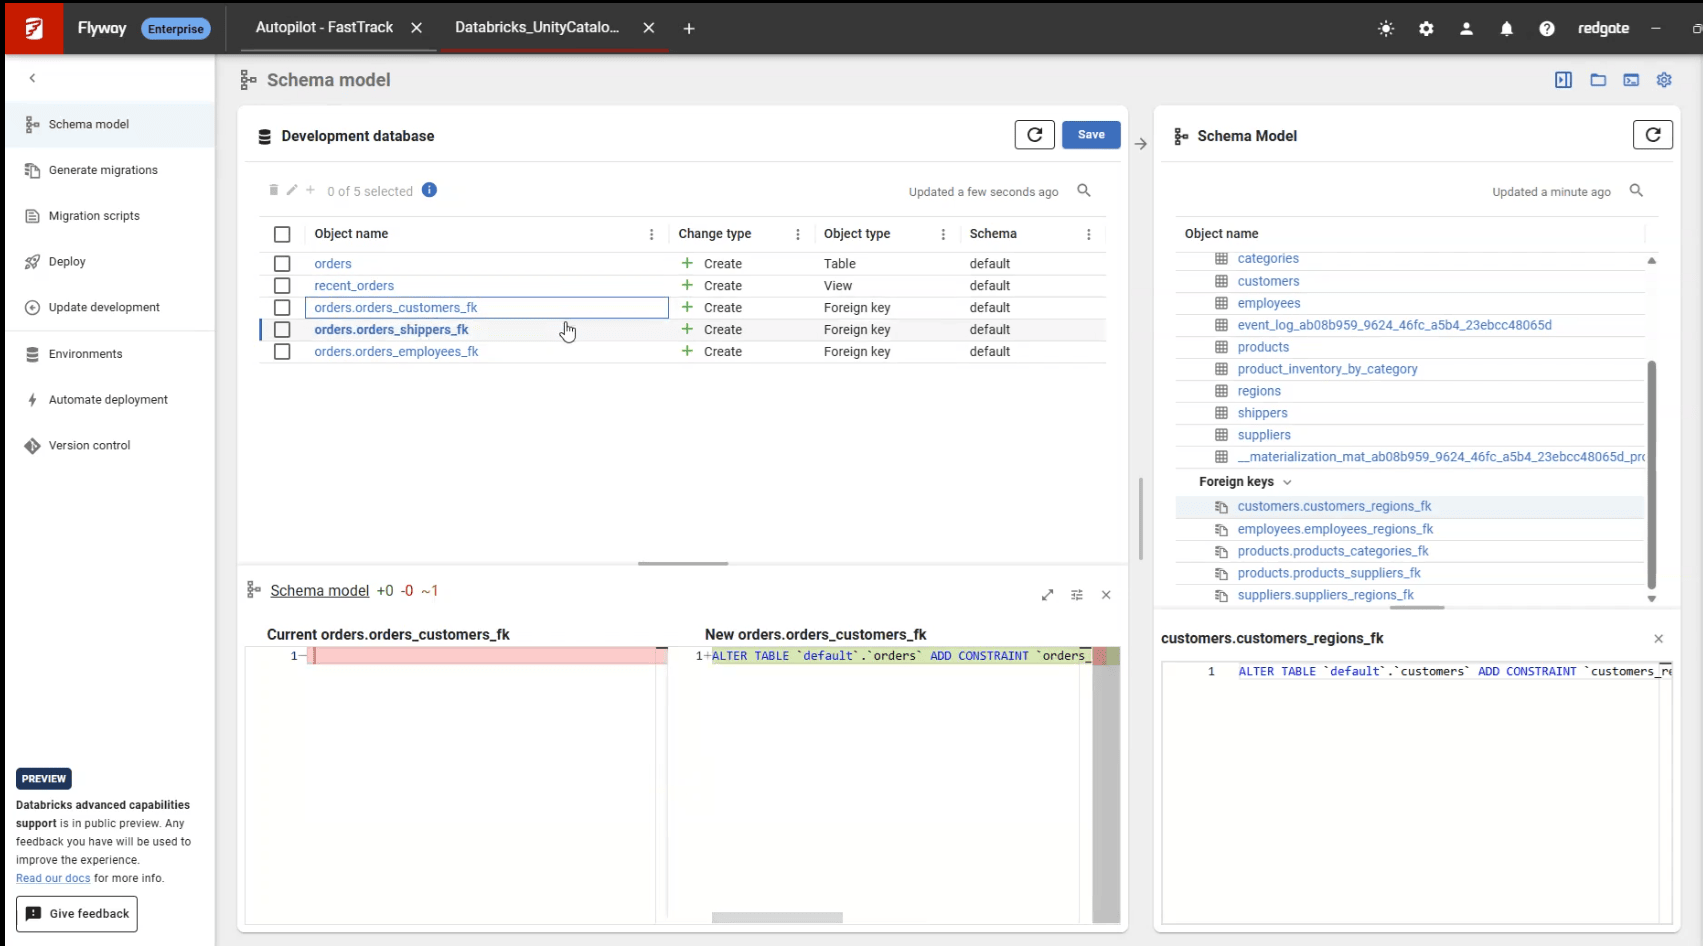Open Change type column options menu
The height and width of the screenshot is (946, 1703).
tap(798, 234)
